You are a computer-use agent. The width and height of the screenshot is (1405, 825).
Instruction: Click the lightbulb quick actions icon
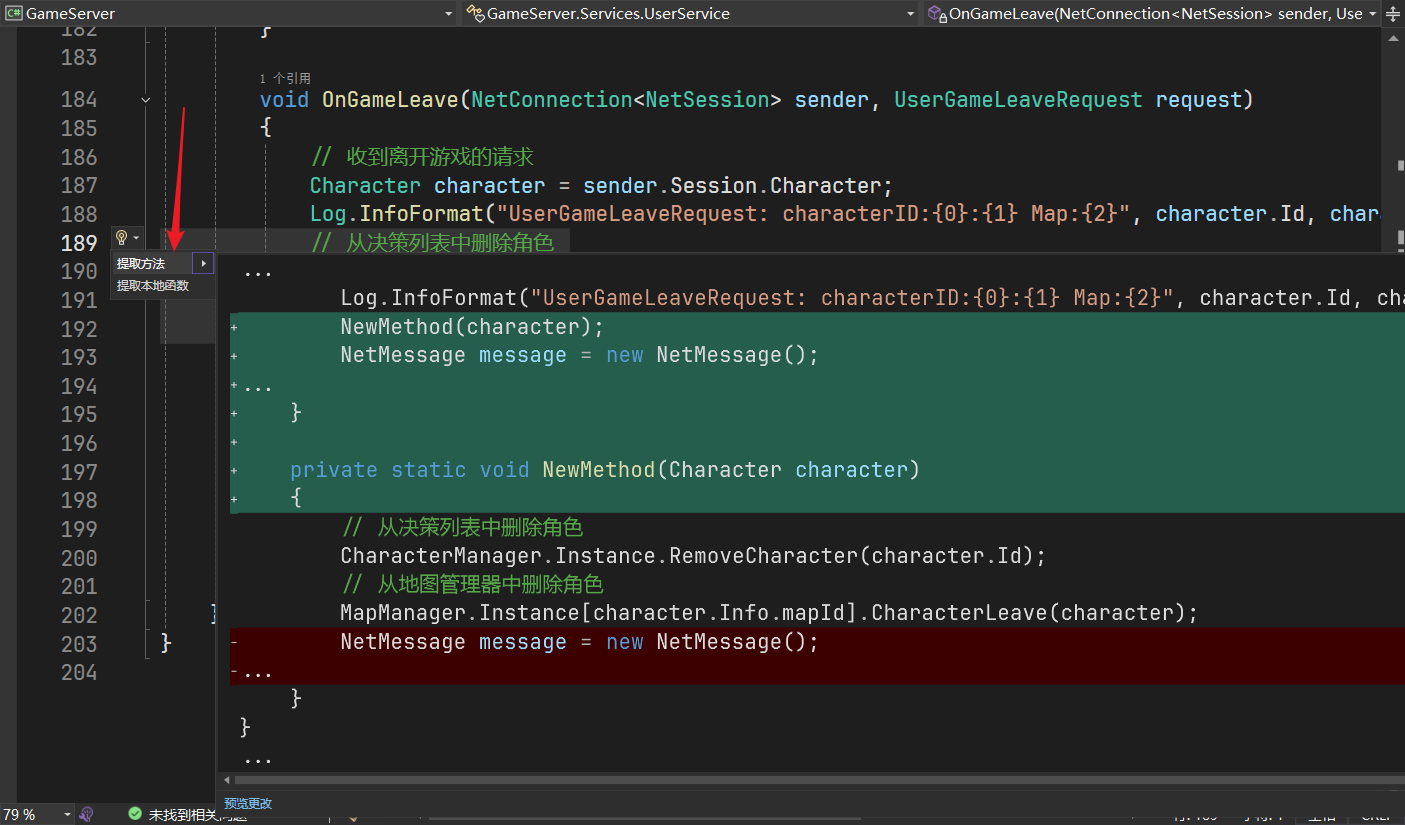[x=121, y=238]
